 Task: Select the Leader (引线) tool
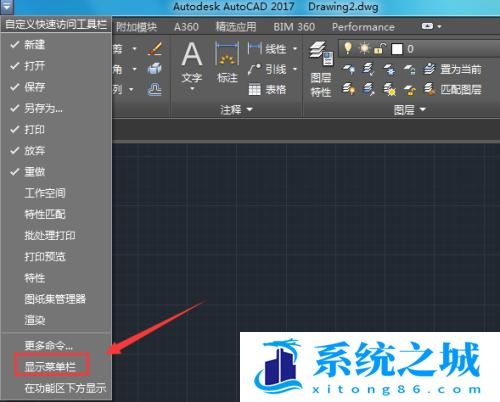click(267, 69)
